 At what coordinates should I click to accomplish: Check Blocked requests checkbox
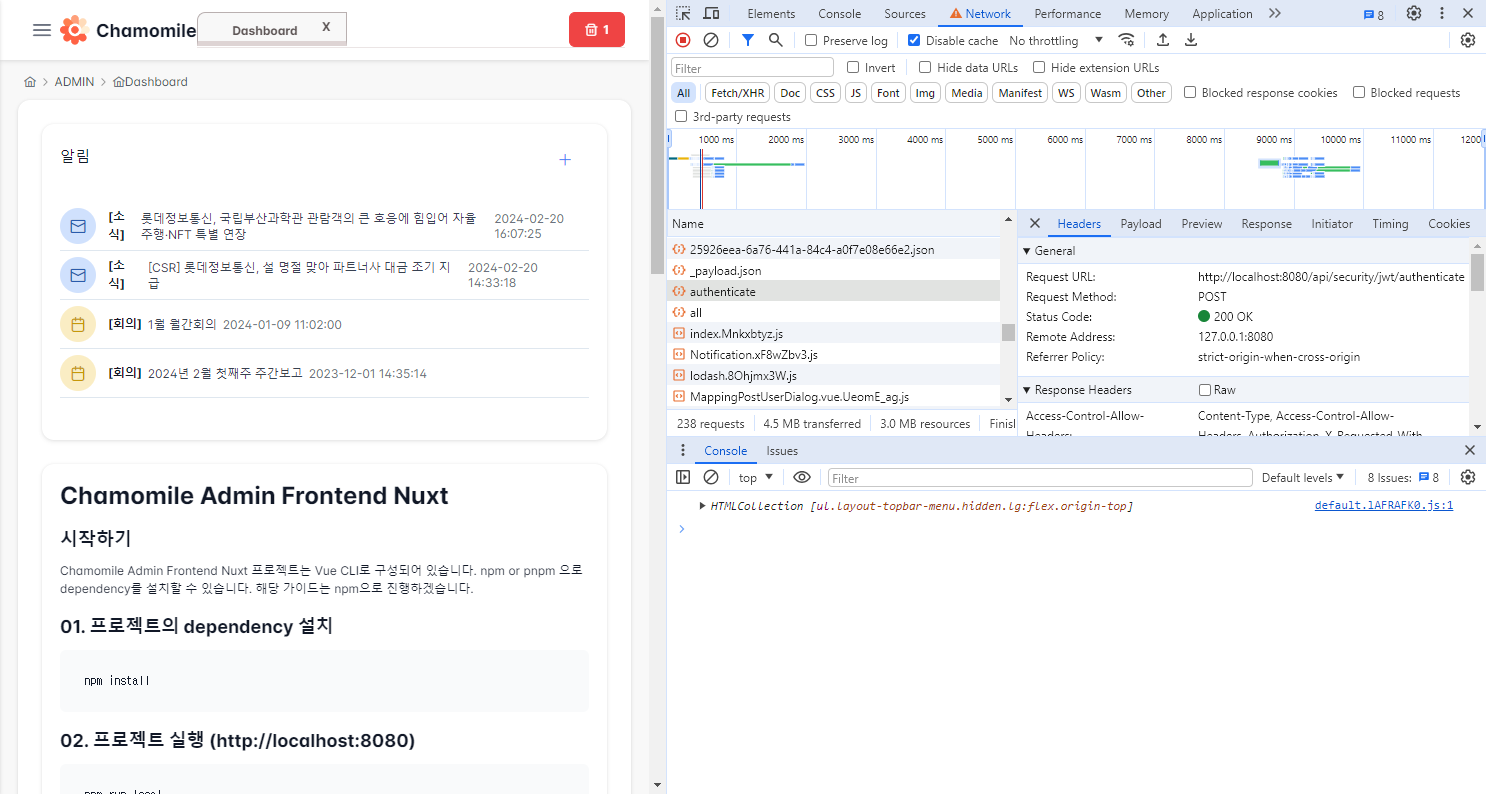pyautogui.click(x=1359, y=92)
